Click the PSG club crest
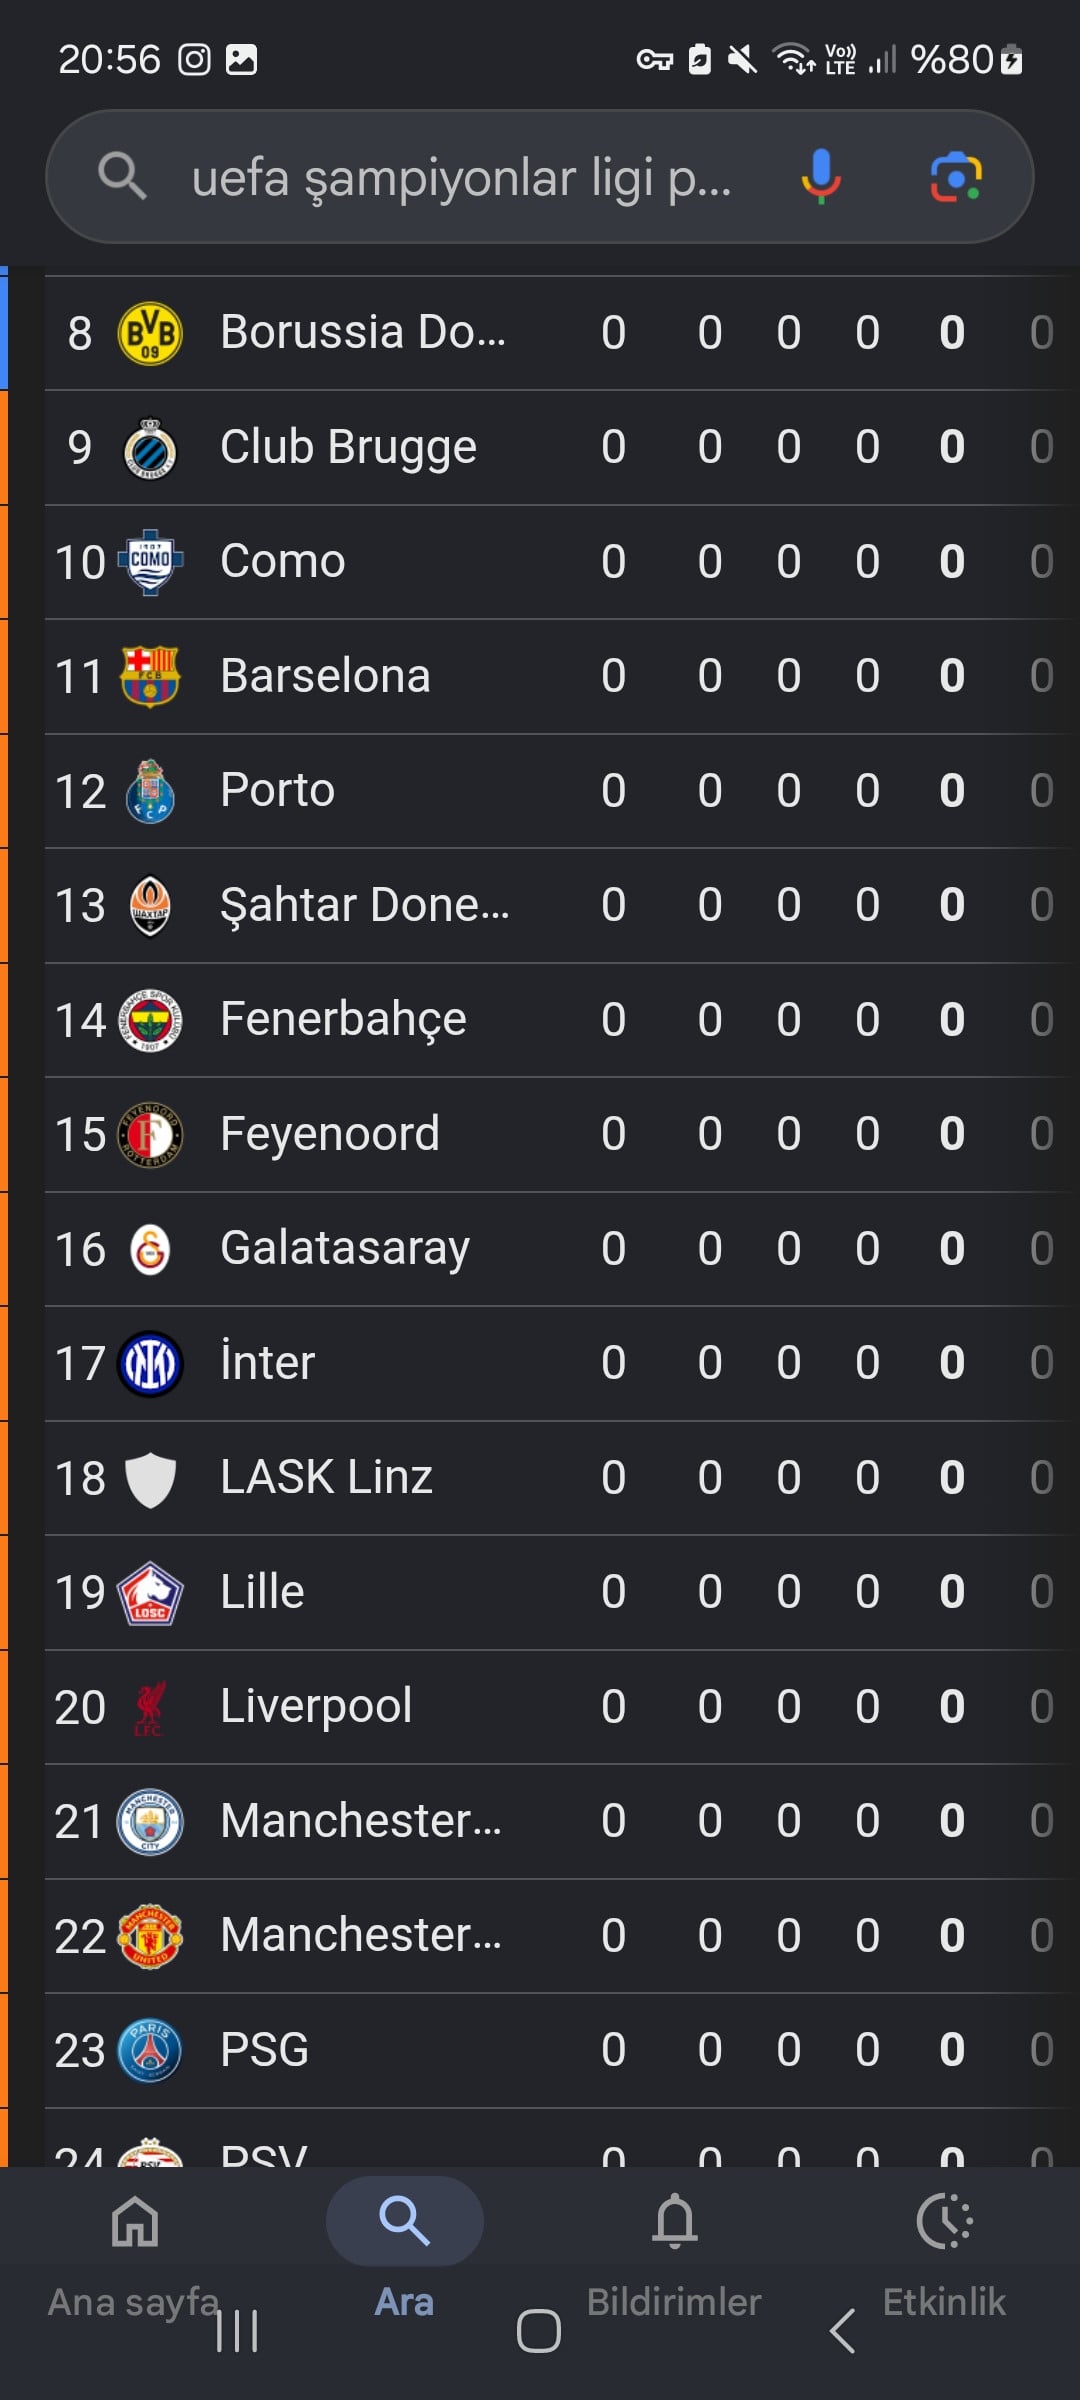The height and width of the screenshot is (2400, 1080). (x=150, y=2050)
